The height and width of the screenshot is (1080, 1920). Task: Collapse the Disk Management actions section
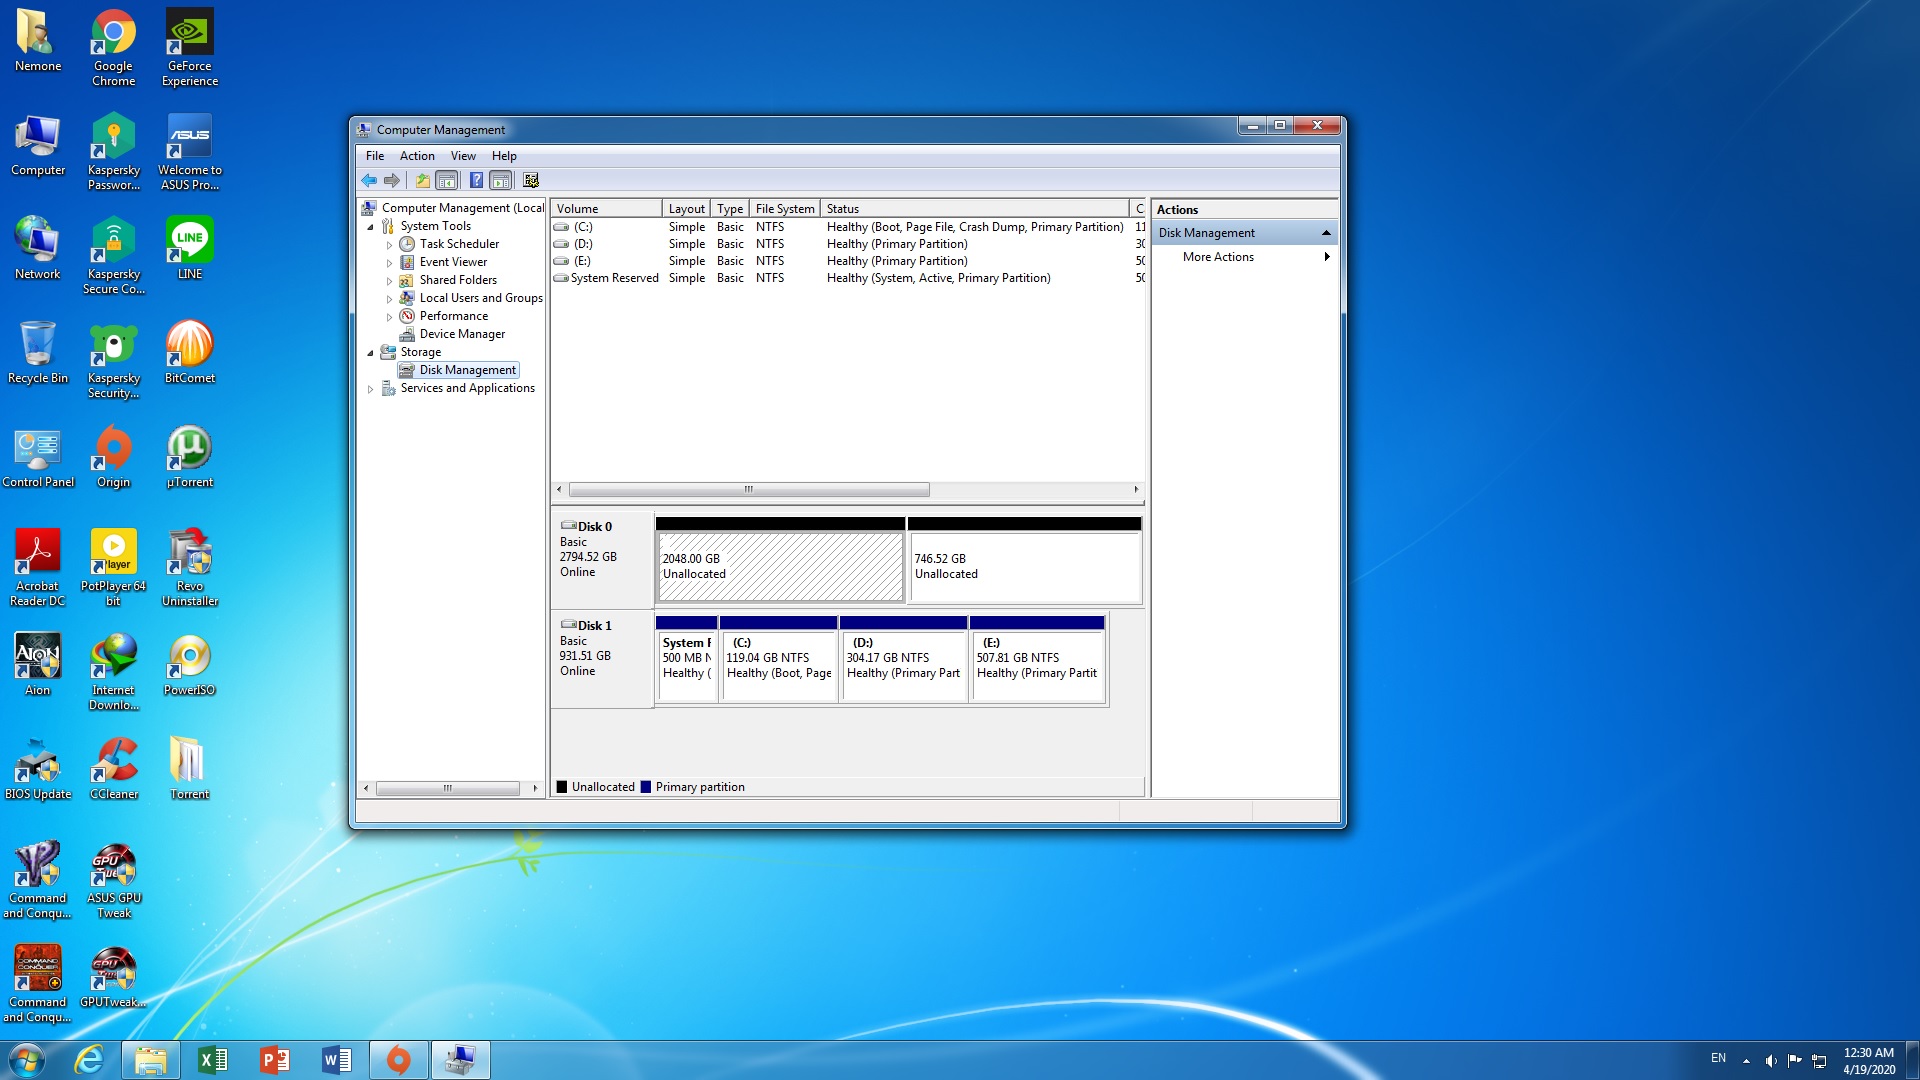[1326, 233]
